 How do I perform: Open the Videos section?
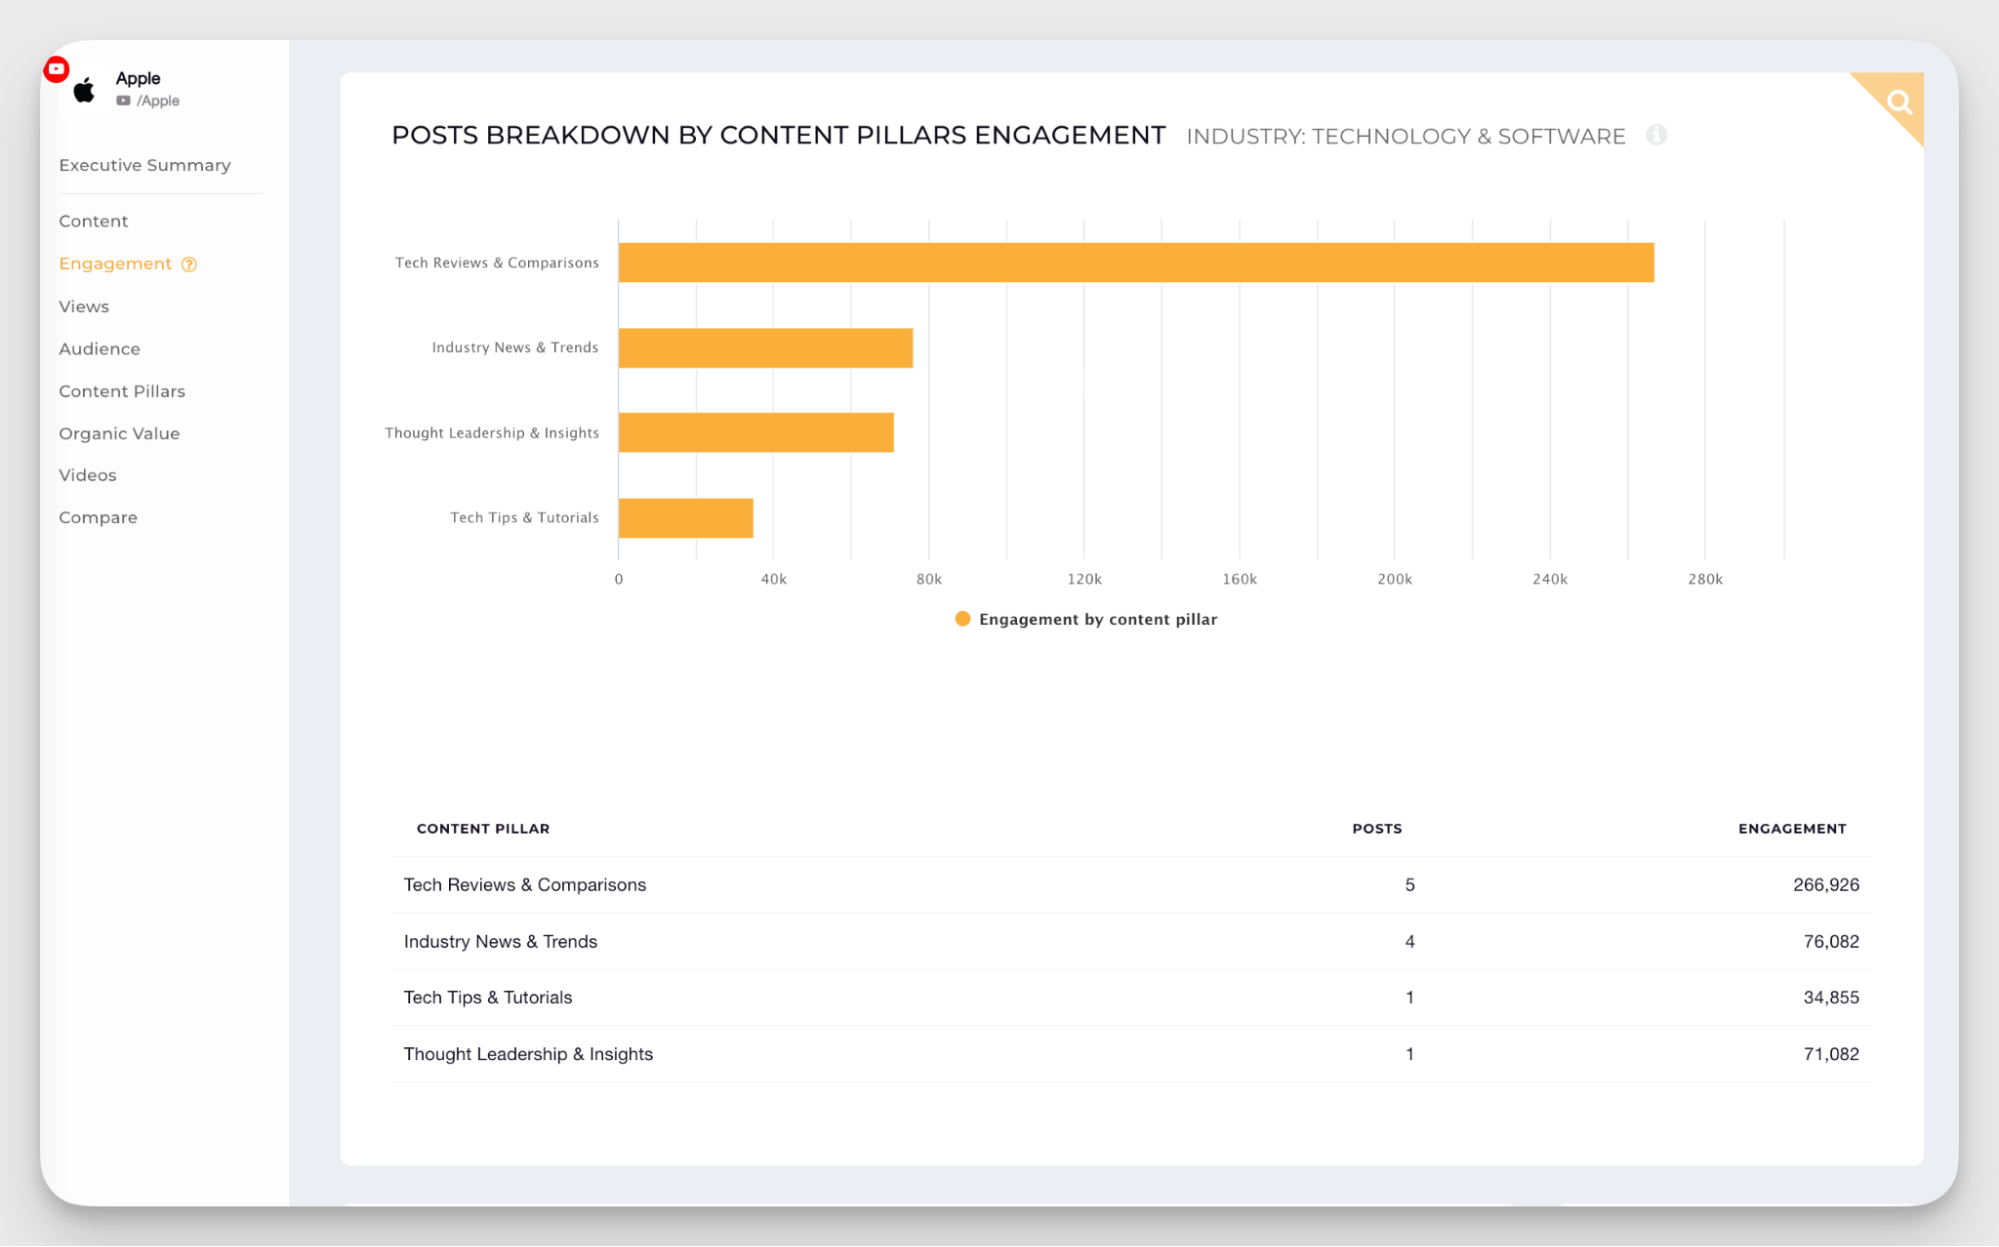[87, 475]
